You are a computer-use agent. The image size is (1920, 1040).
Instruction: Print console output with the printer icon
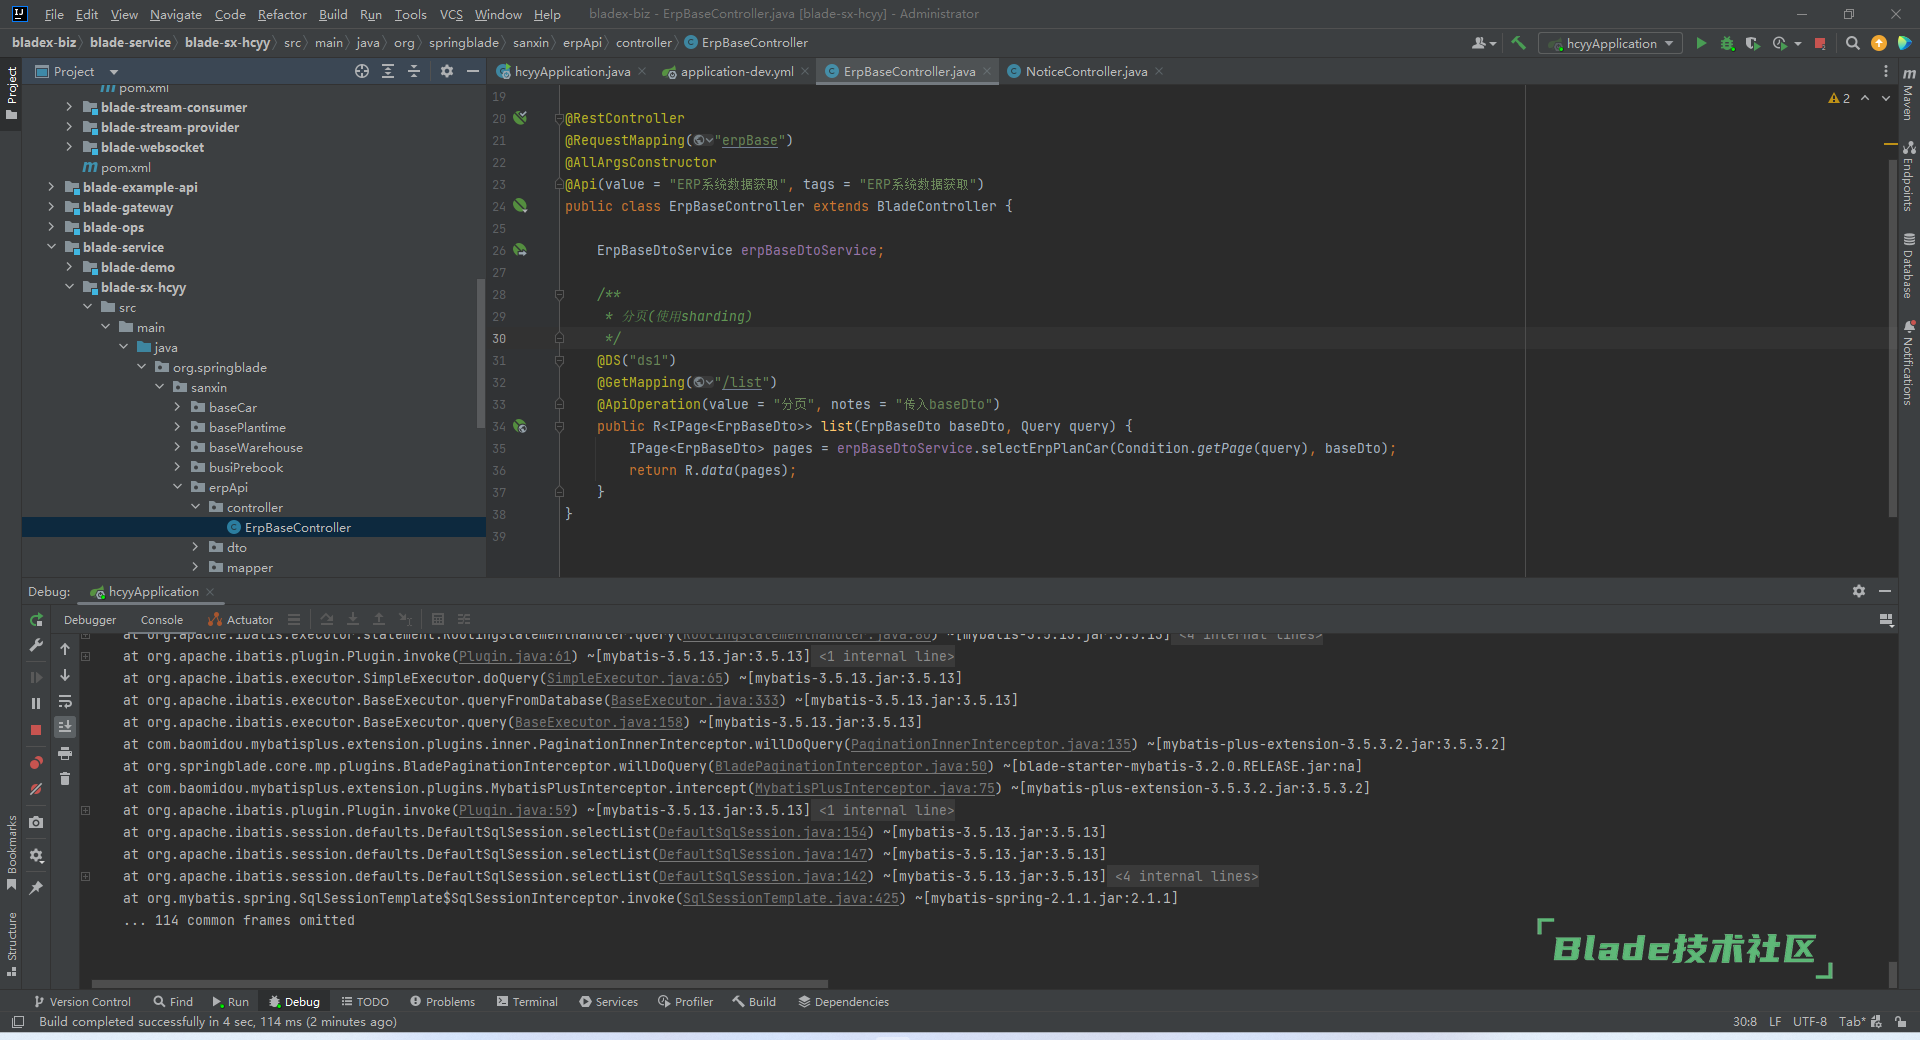click(65, 753)
